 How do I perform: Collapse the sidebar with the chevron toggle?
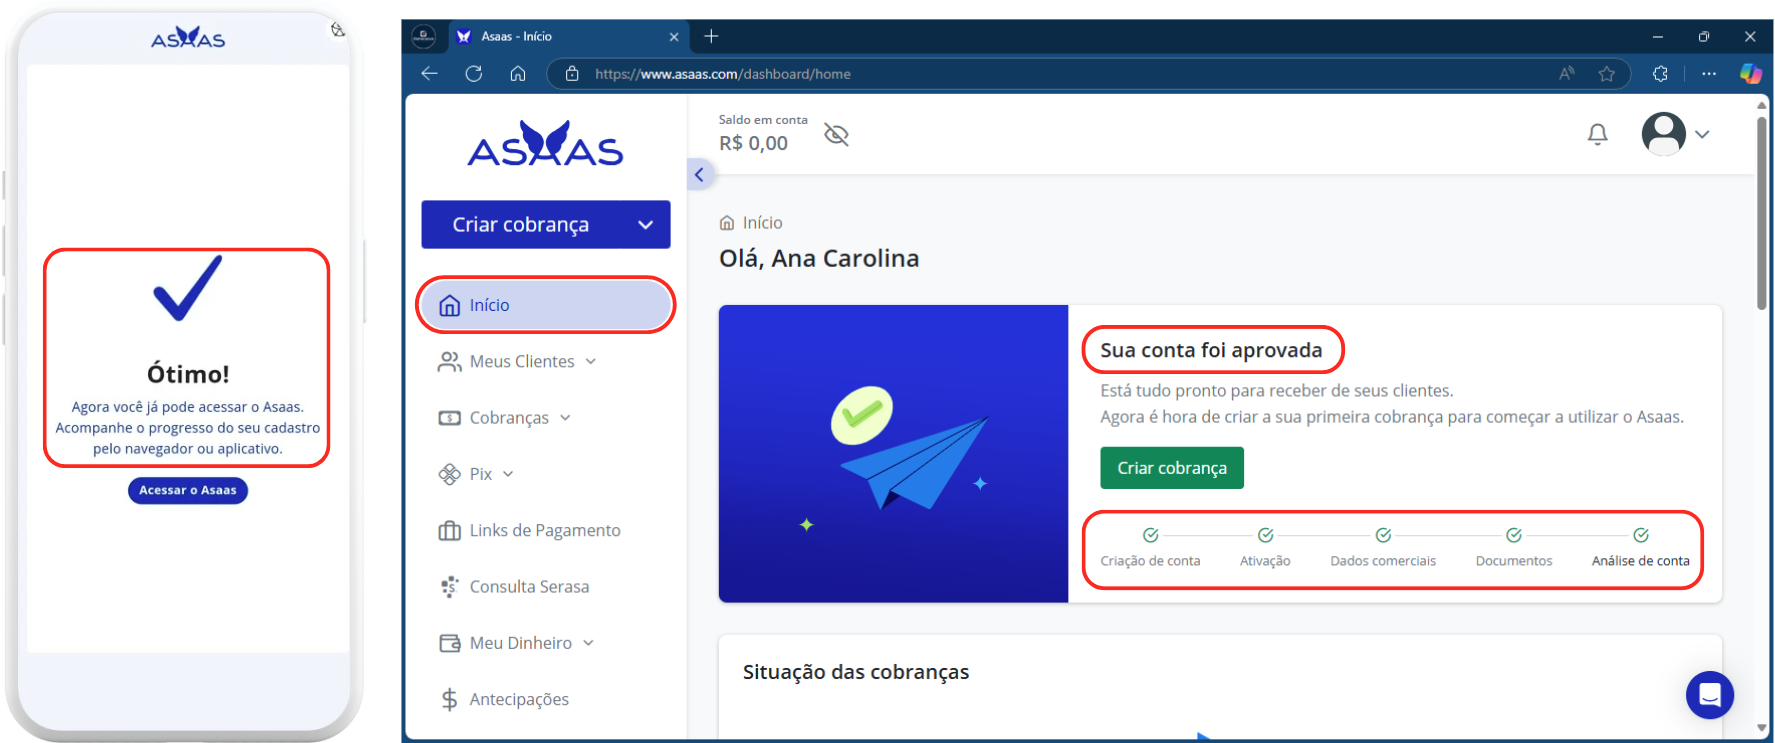pyautogui.click(x=699, y=175)
